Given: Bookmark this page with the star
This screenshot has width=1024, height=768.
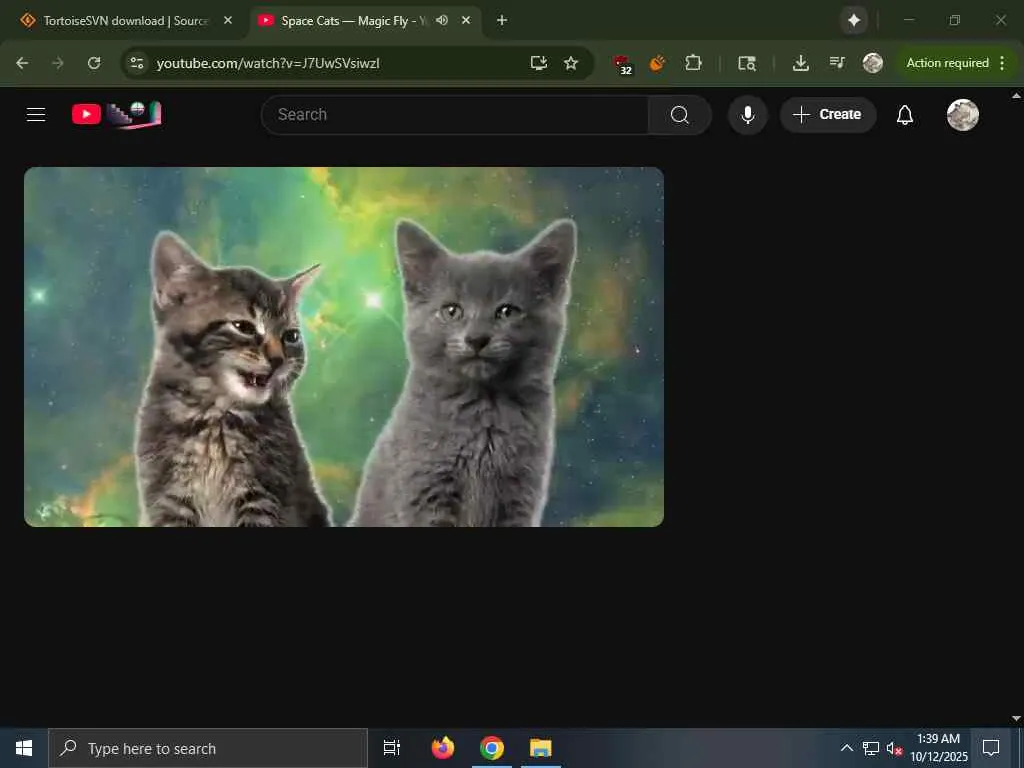Looking at the screenshot, I should pyautogui.click(x=571, y=63).
